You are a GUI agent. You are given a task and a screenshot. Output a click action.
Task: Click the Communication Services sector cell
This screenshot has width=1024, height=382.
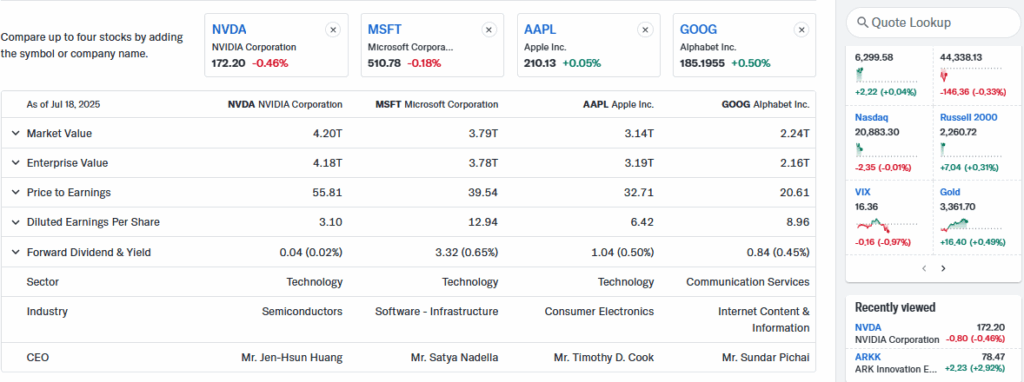(x=748, y=282)
